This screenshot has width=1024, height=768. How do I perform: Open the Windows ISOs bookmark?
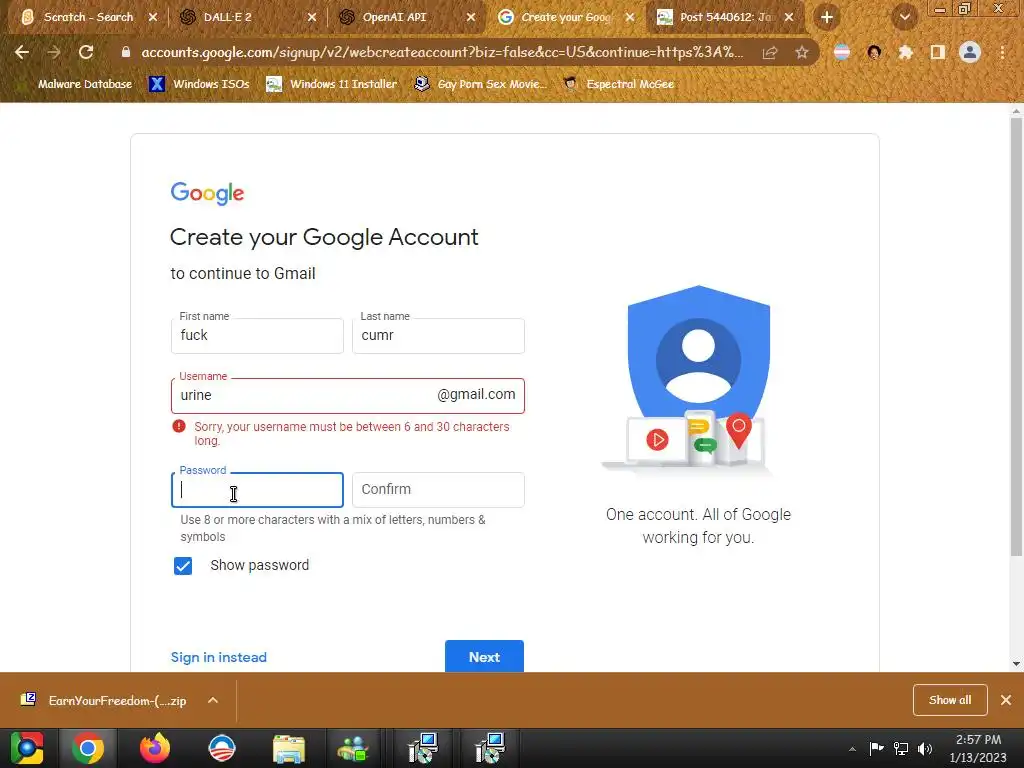tap(199, 84)
